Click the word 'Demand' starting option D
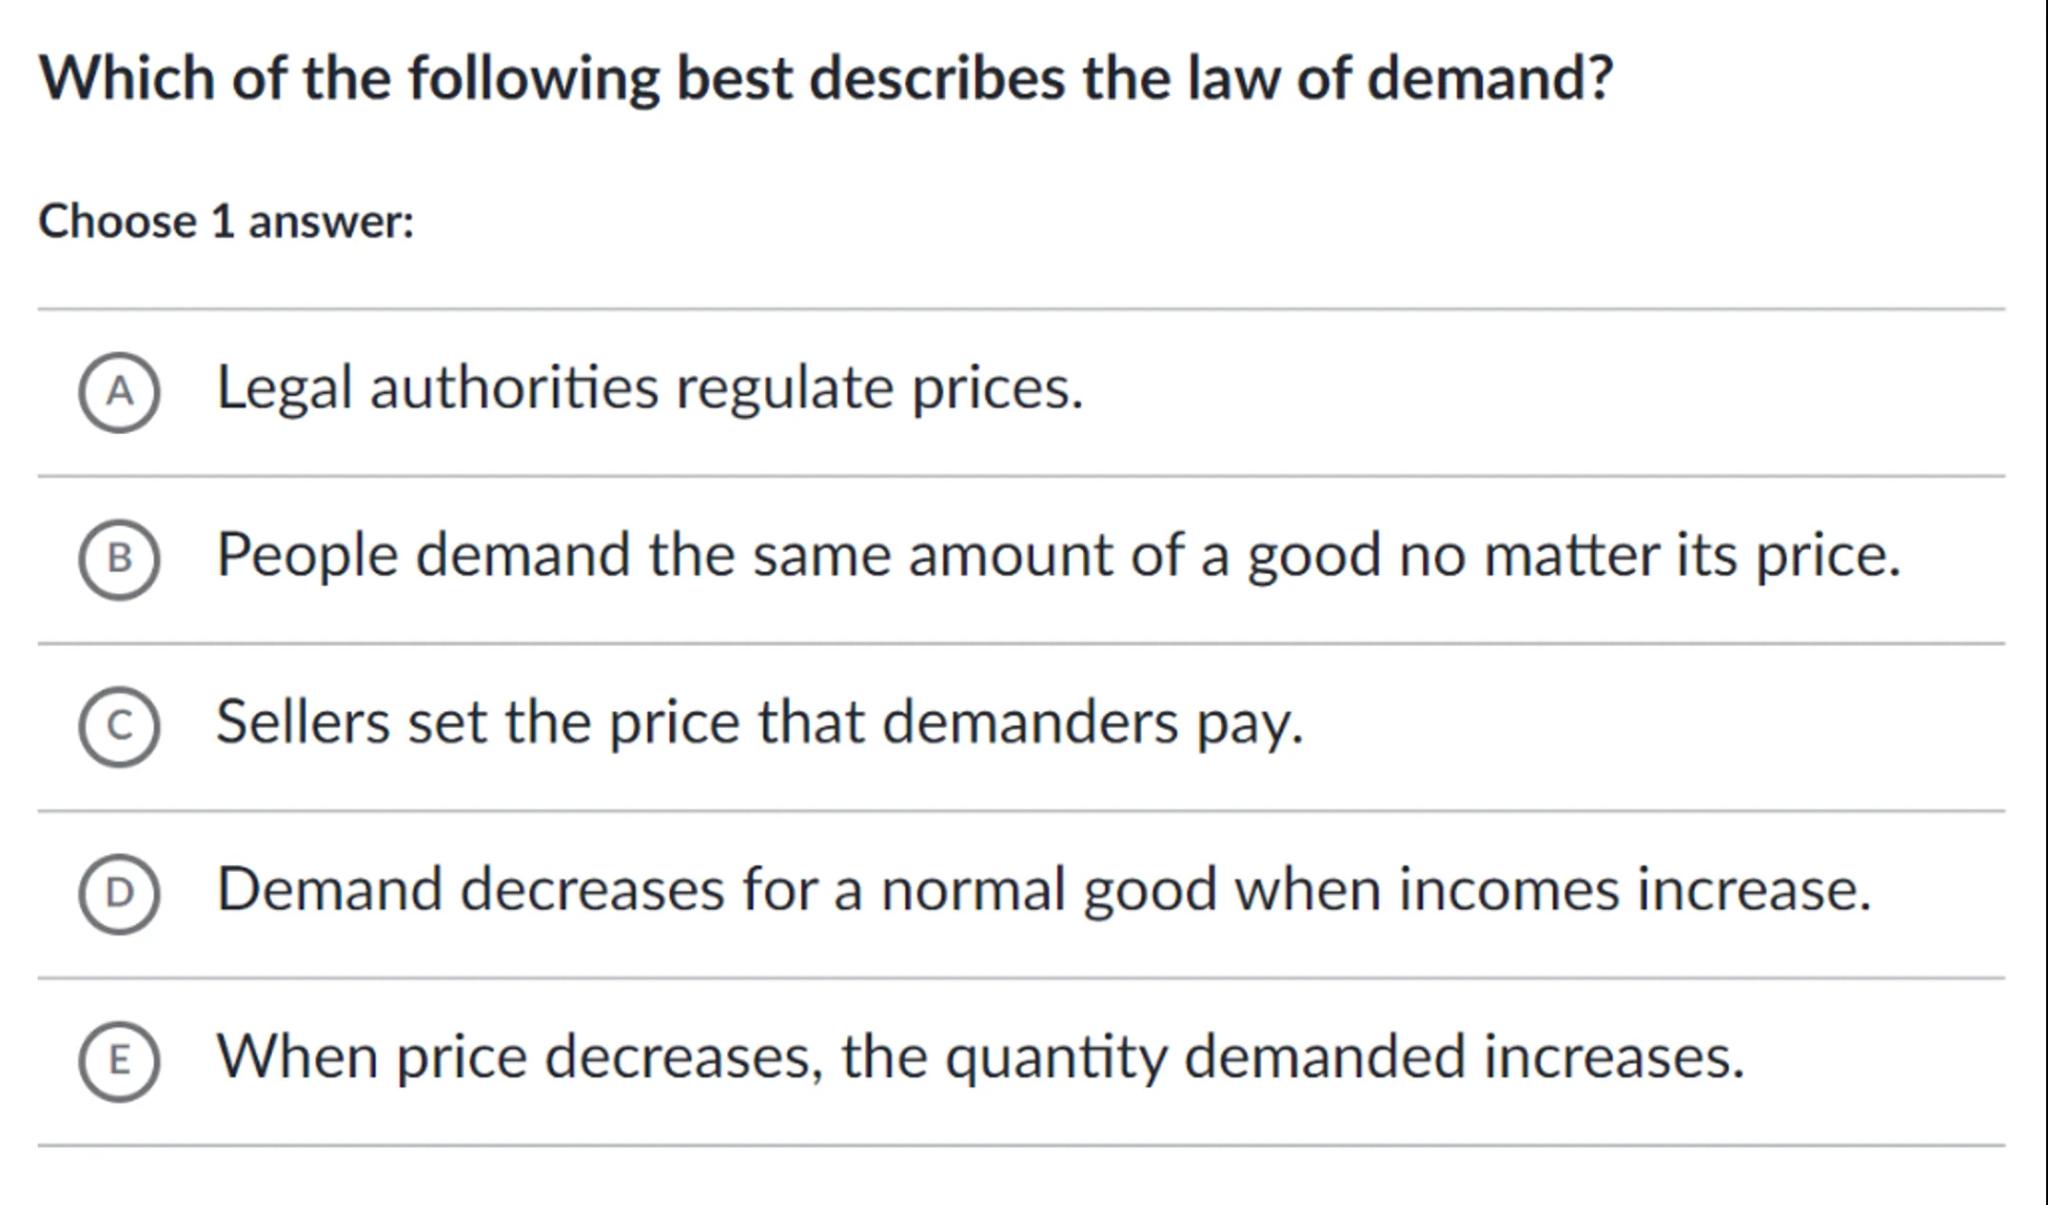The image size is (2048, 1205). click(329, 889)
